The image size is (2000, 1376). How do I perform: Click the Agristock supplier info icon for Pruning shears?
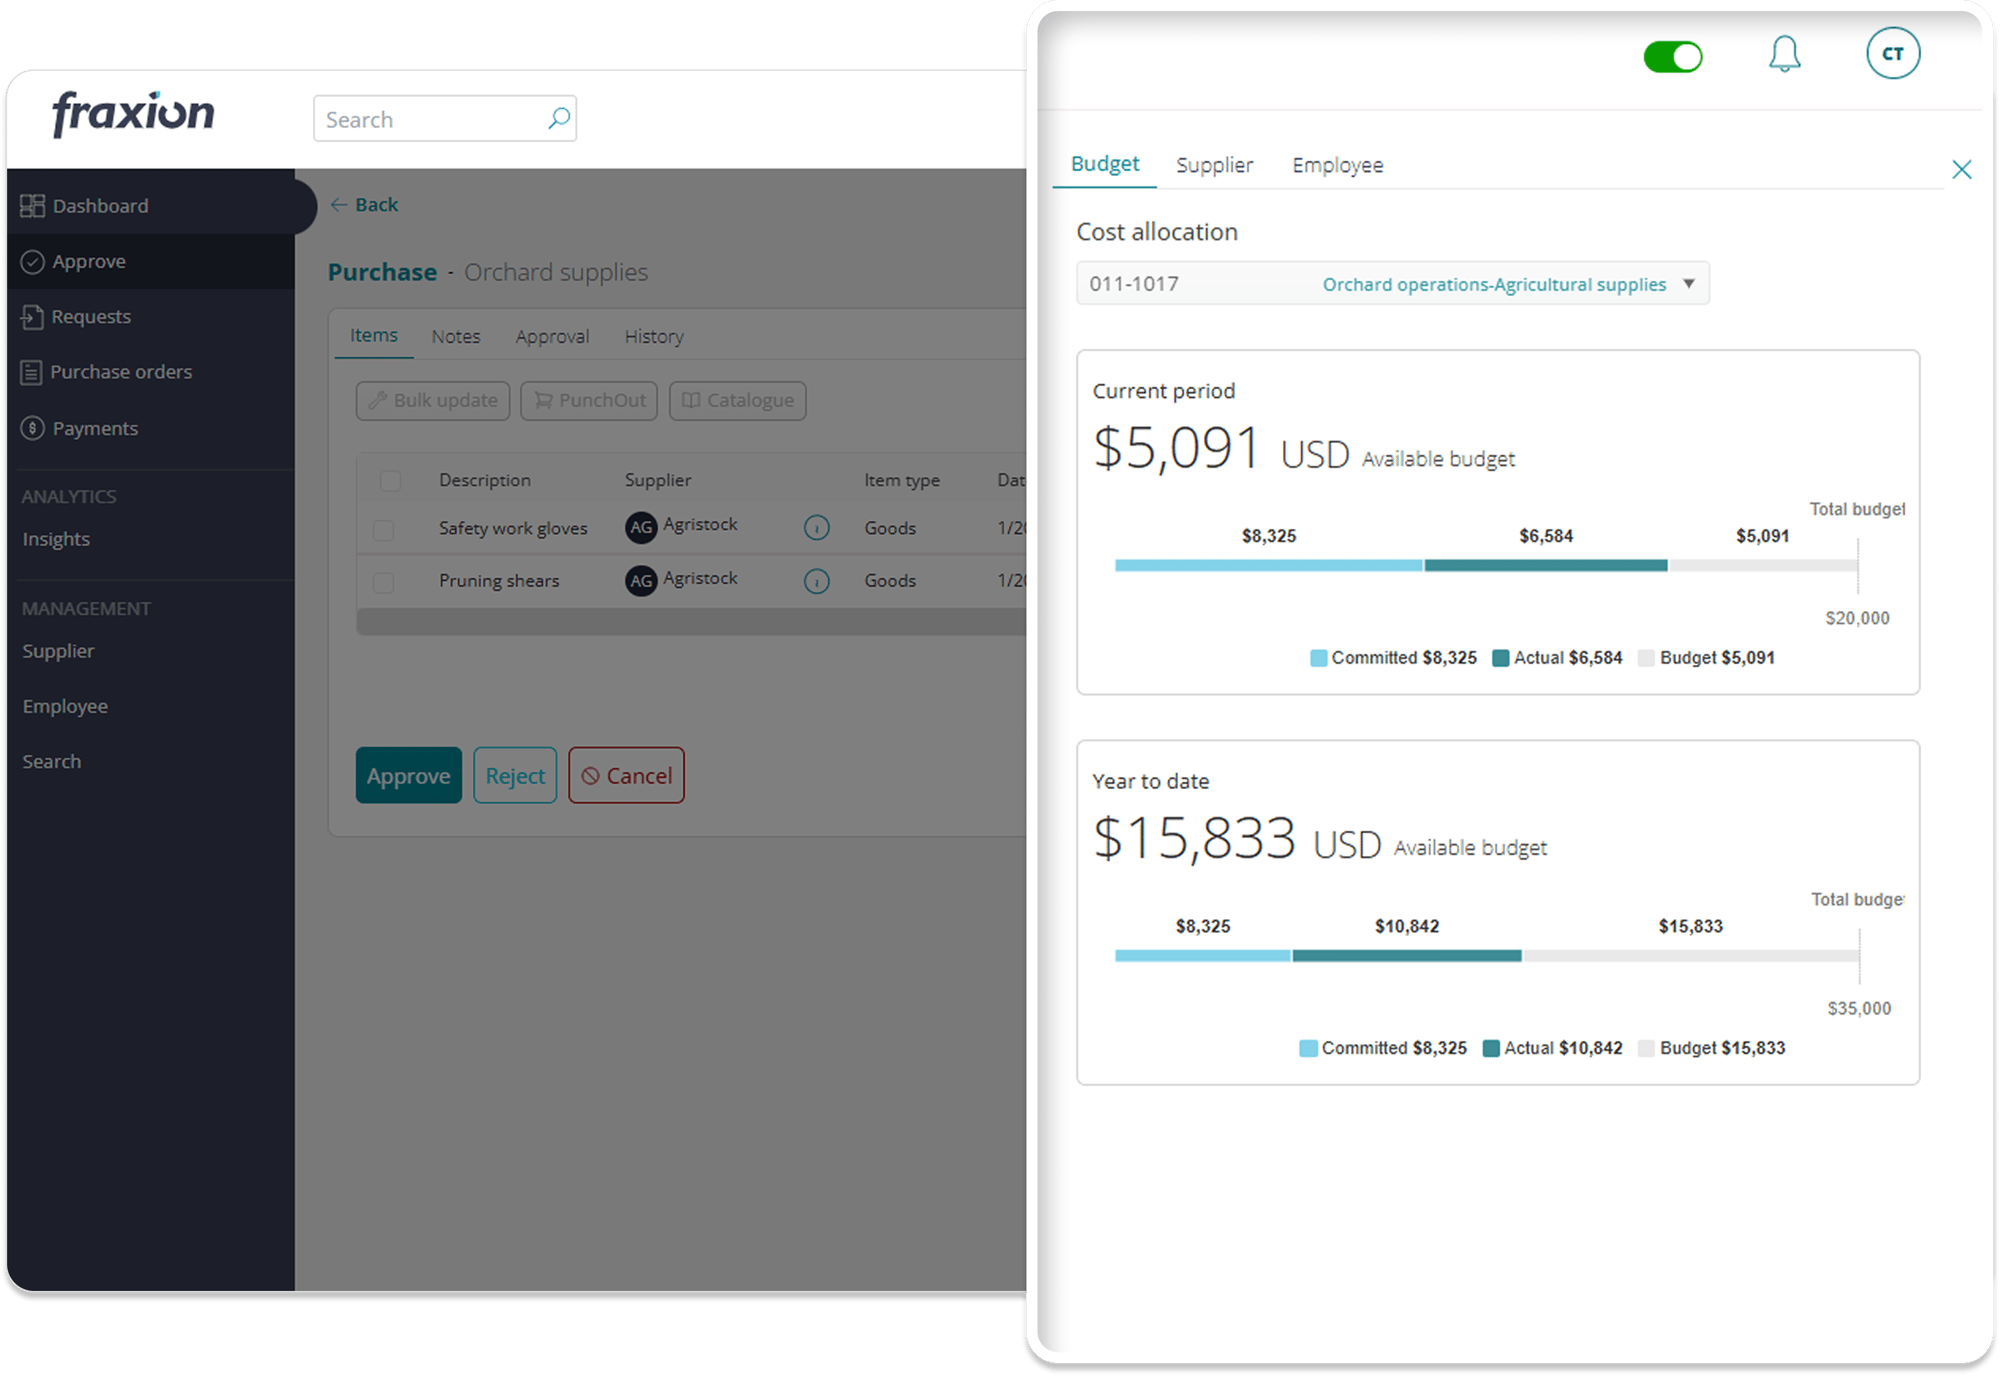click(817, 581)
